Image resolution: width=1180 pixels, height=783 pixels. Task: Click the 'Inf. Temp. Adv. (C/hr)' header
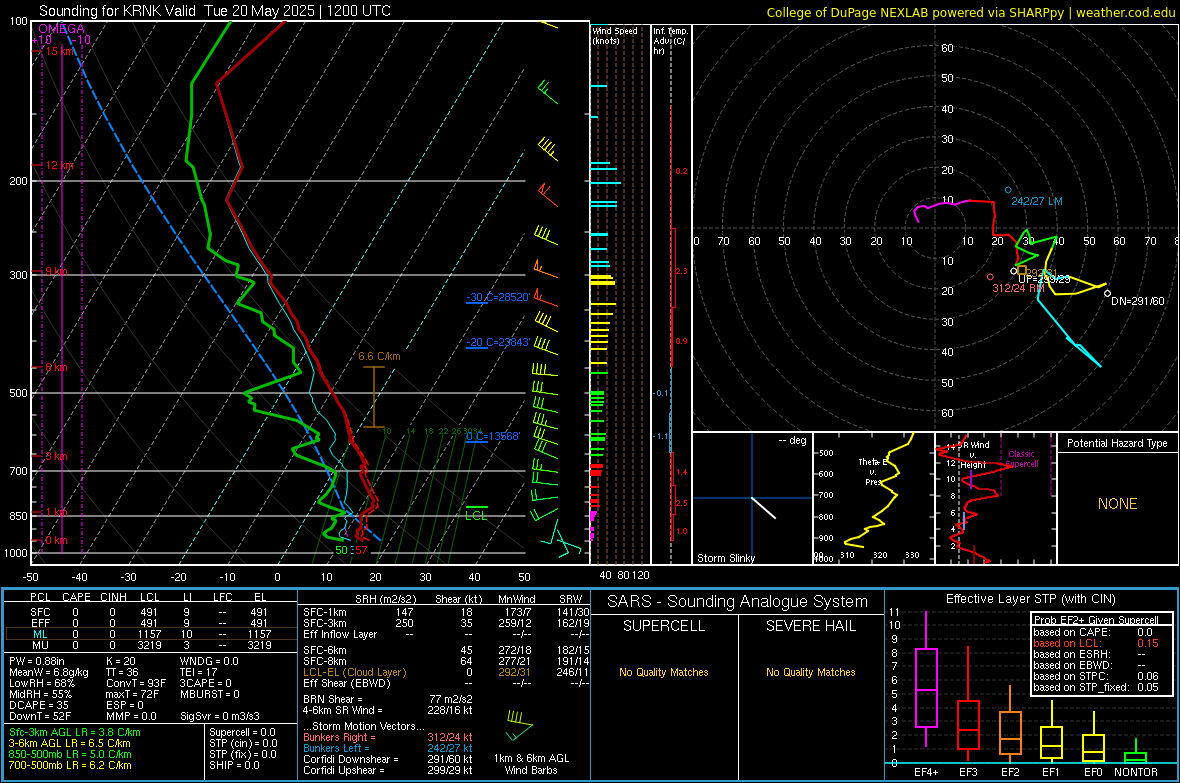click(x=670, y=41)
